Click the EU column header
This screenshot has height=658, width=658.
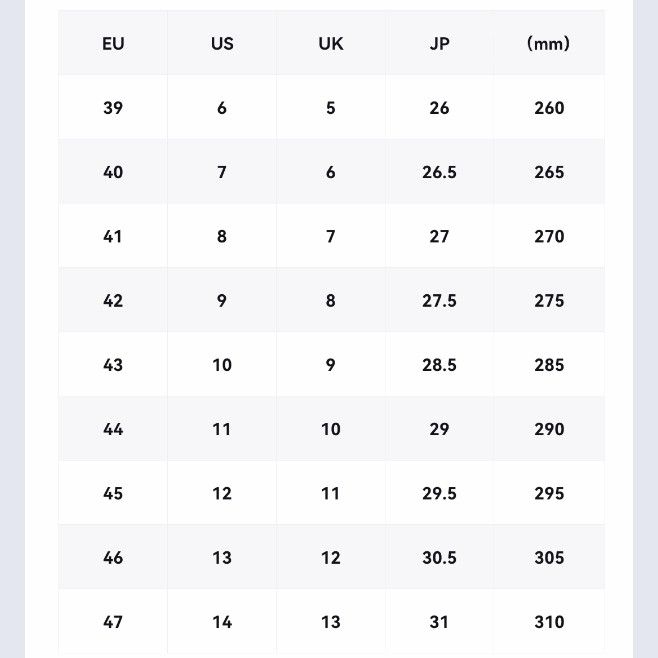113,44
